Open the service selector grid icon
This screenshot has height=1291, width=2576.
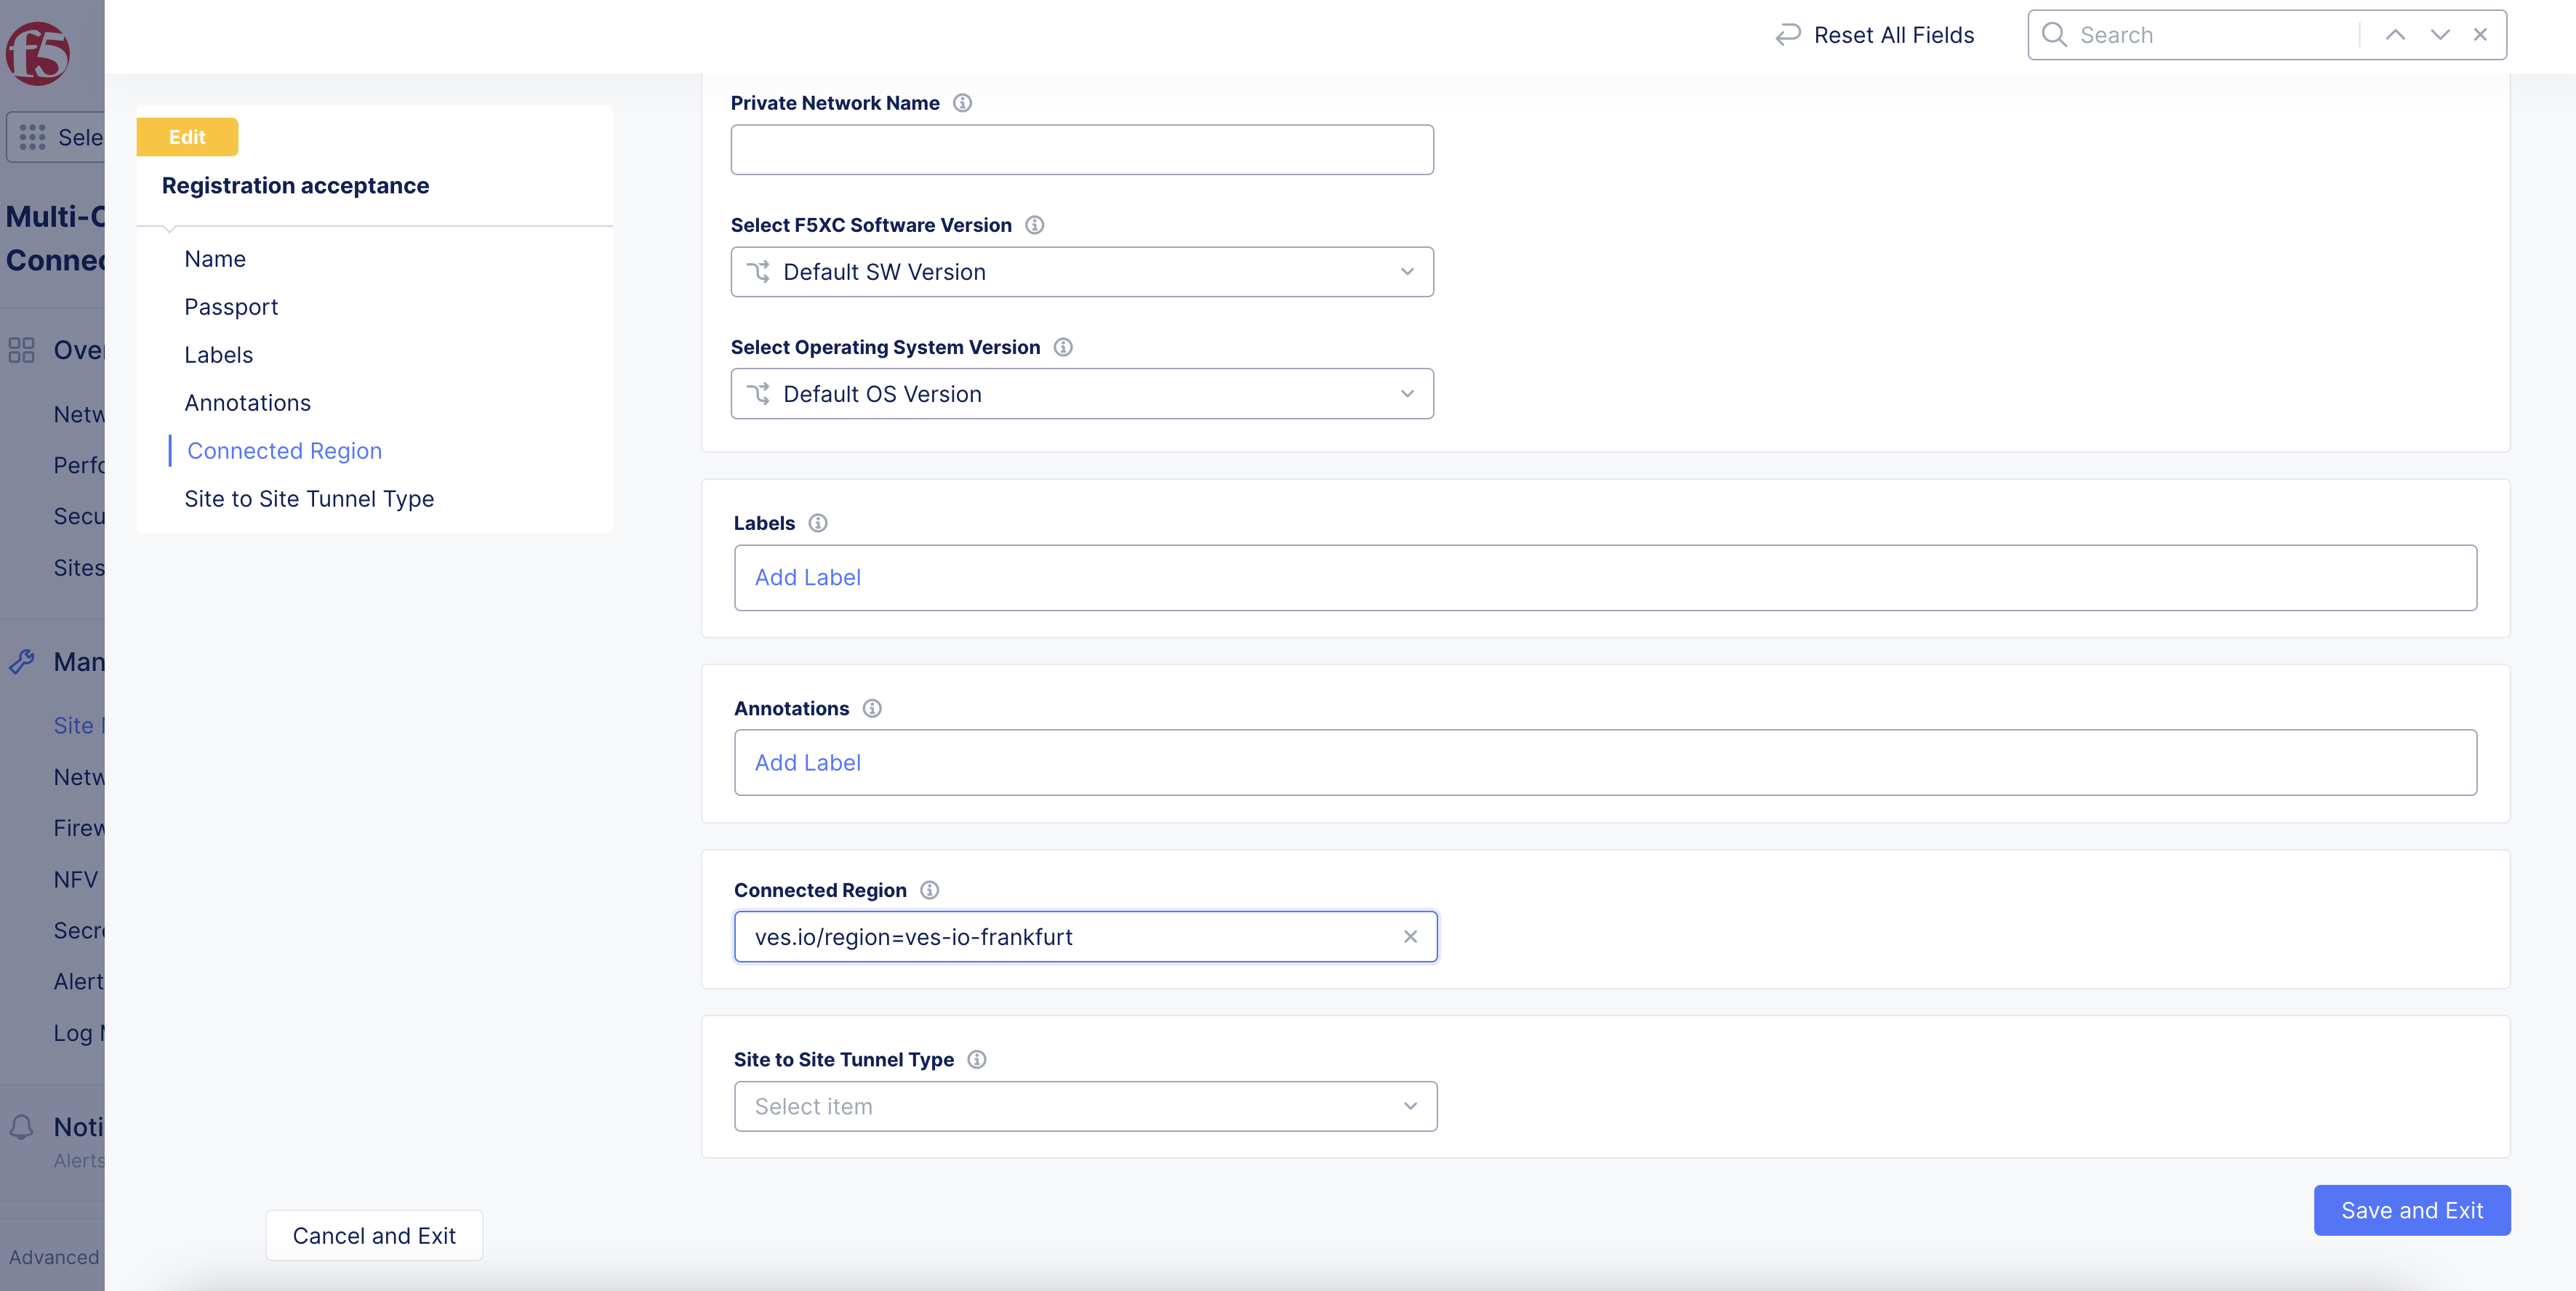[32, 137]
